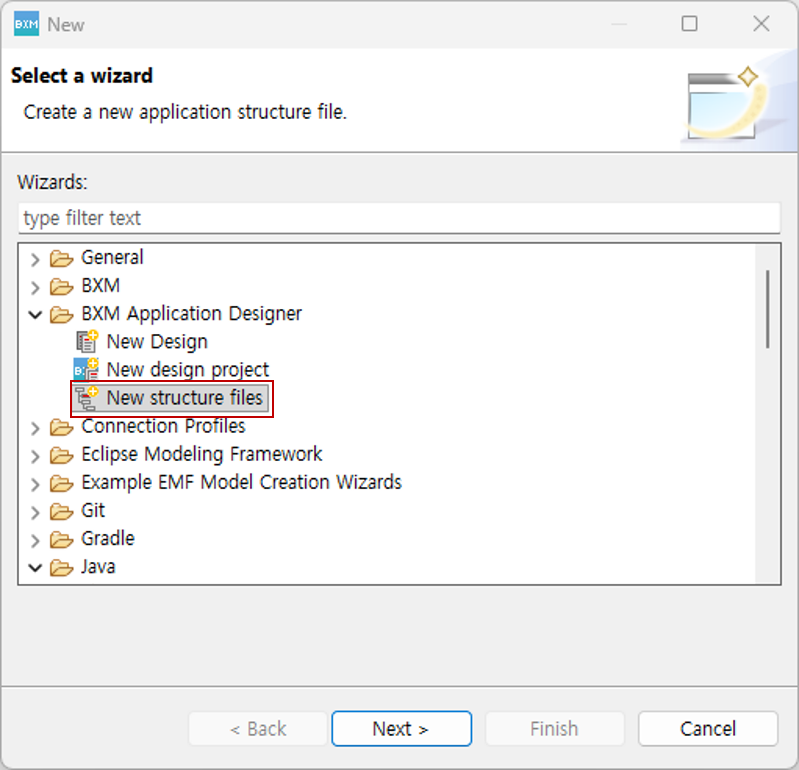
Task: Collapse the BXM Application Designer node
Action: point(36,315)
